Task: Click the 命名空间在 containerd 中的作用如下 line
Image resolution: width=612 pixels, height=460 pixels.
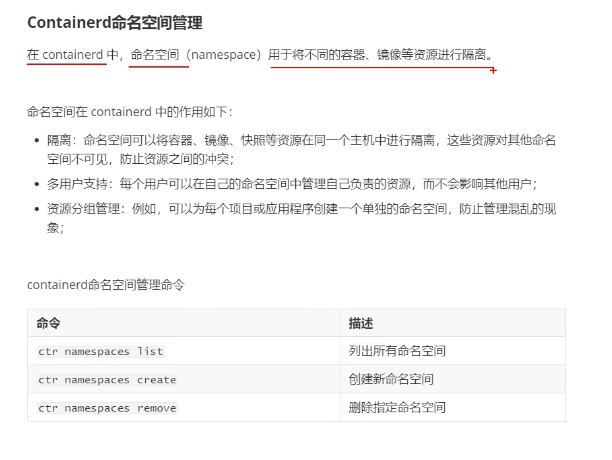Action: click(x=130, y=112)
